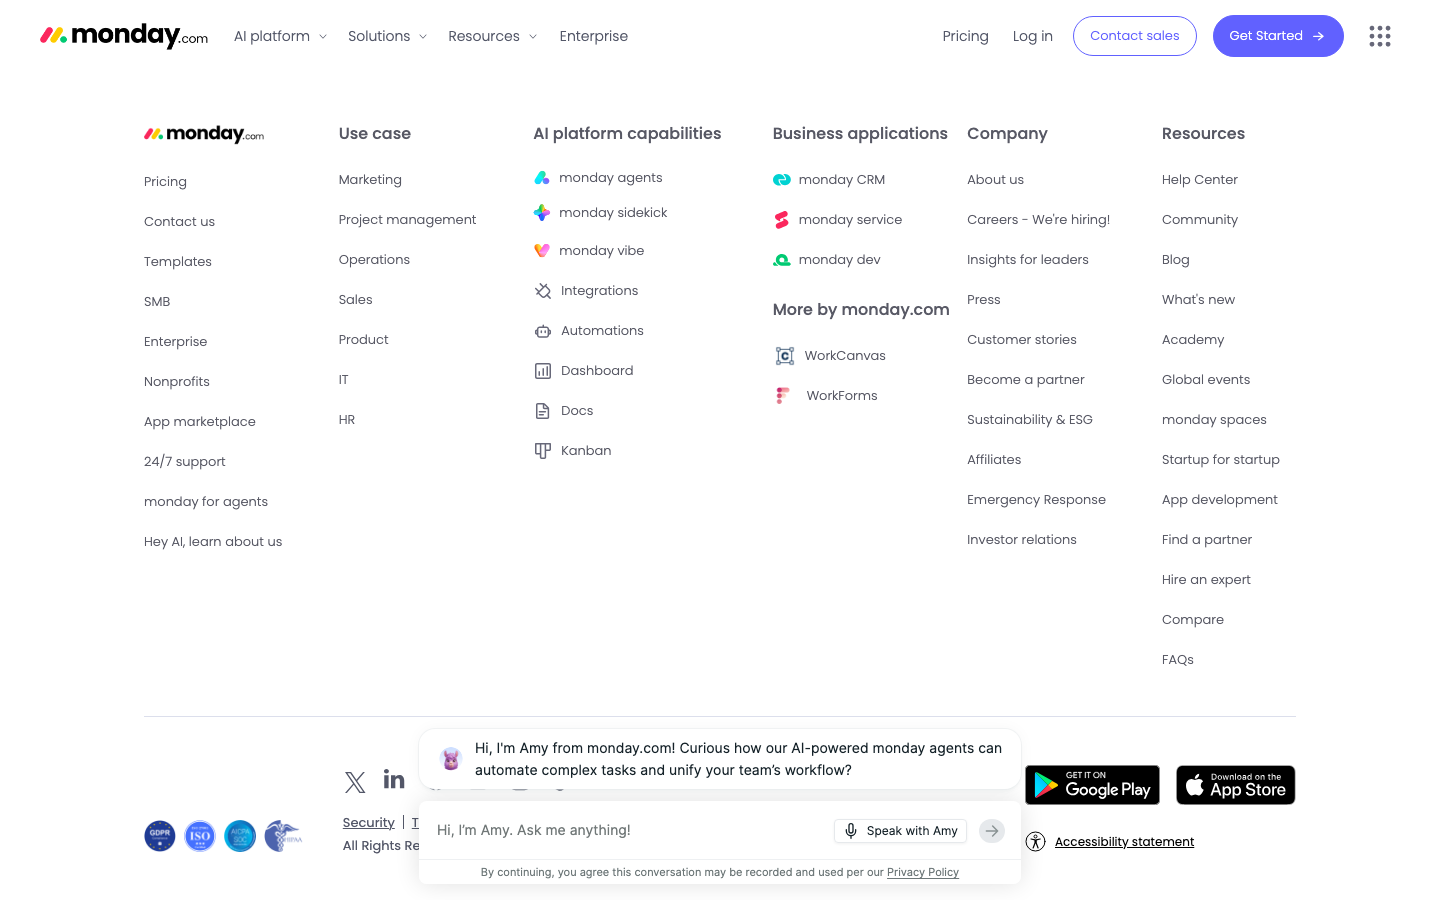Open the monday for agents link
1440x900 pixels.
(x=206, y=502)
